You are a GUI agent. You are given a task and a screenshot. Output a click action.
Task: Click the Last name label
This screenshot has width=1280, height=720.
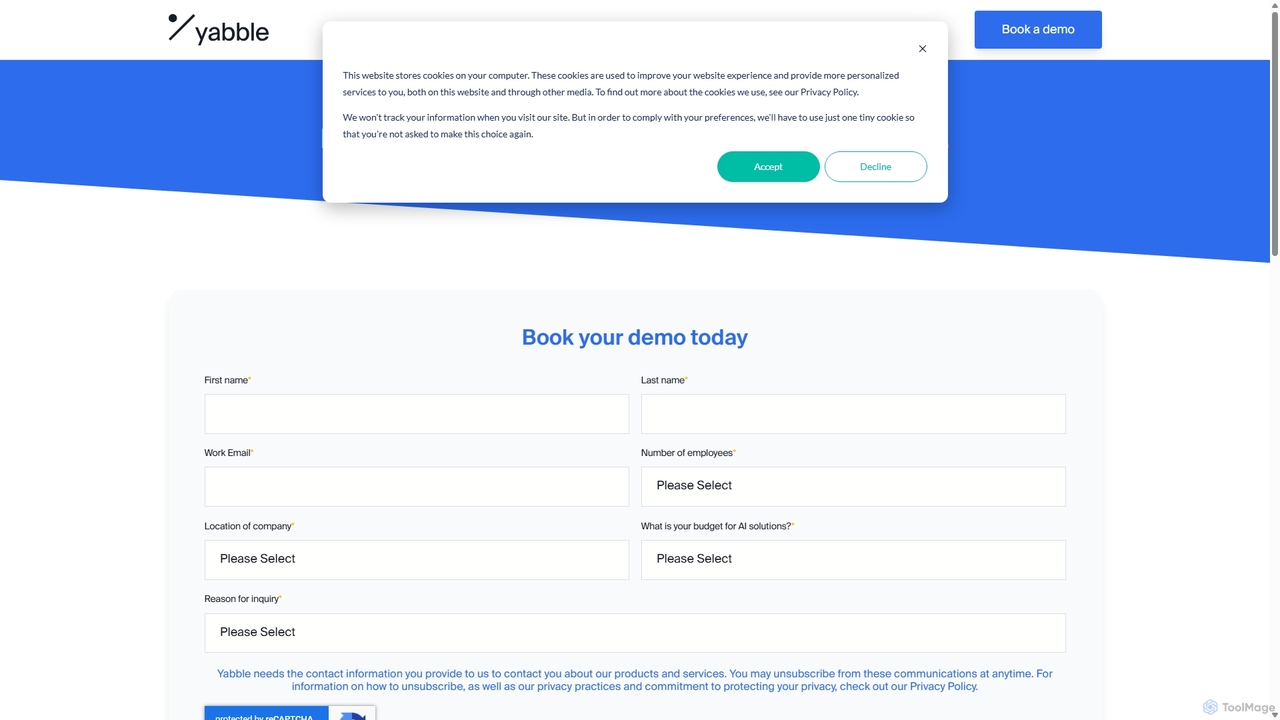[x=664, y=380]
